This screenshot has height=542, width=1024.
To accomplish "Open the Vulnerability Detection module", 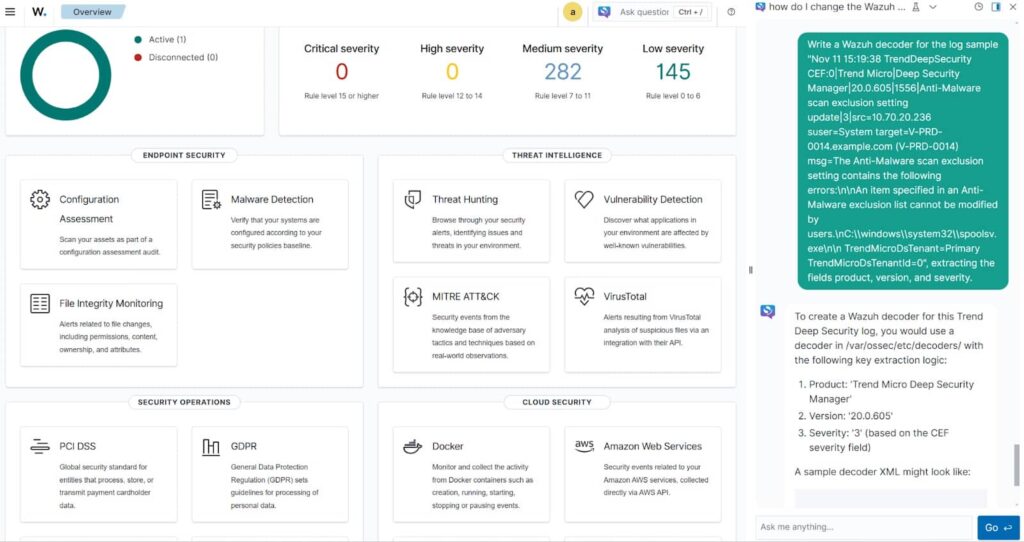I will click(652, 199).
